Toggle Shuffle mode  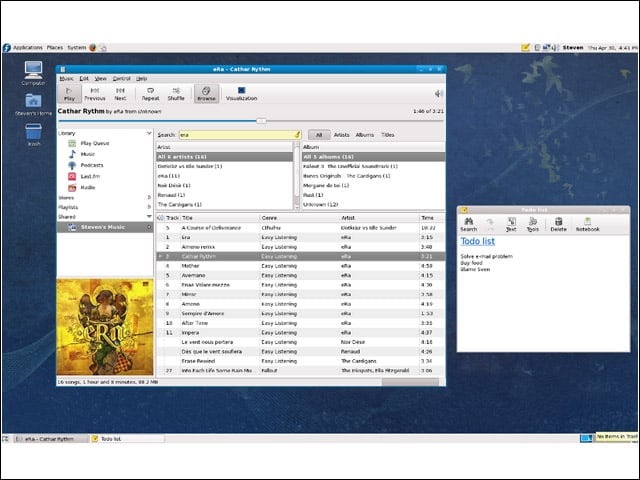[x=176, y=94]
